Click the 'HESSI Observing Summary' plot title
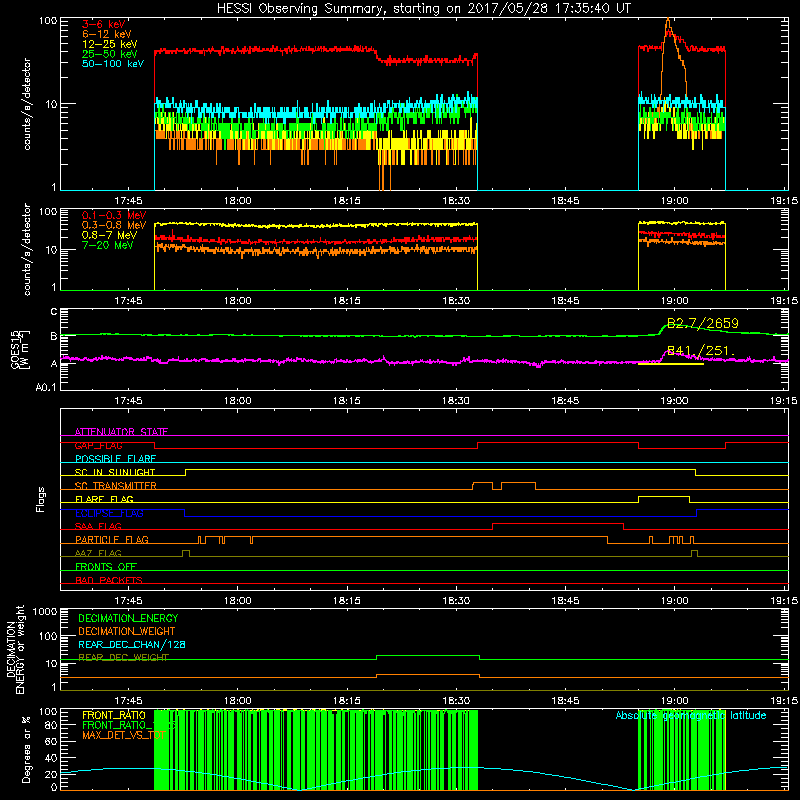This screenshot has height=800, width=800. coord(424,8)
